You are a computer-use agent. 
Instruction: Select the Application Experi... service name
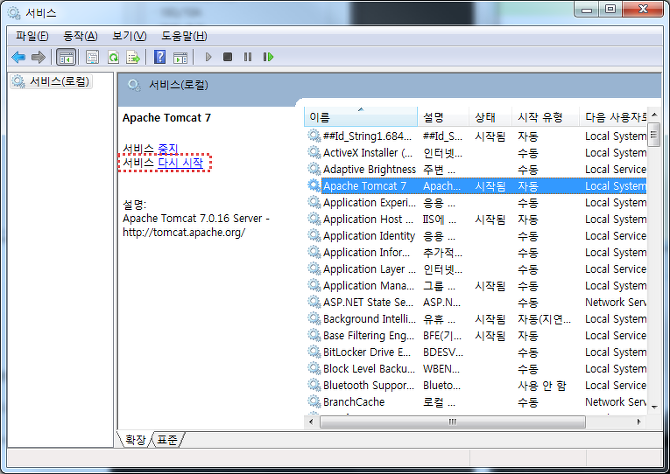click(x=369, y=203)
